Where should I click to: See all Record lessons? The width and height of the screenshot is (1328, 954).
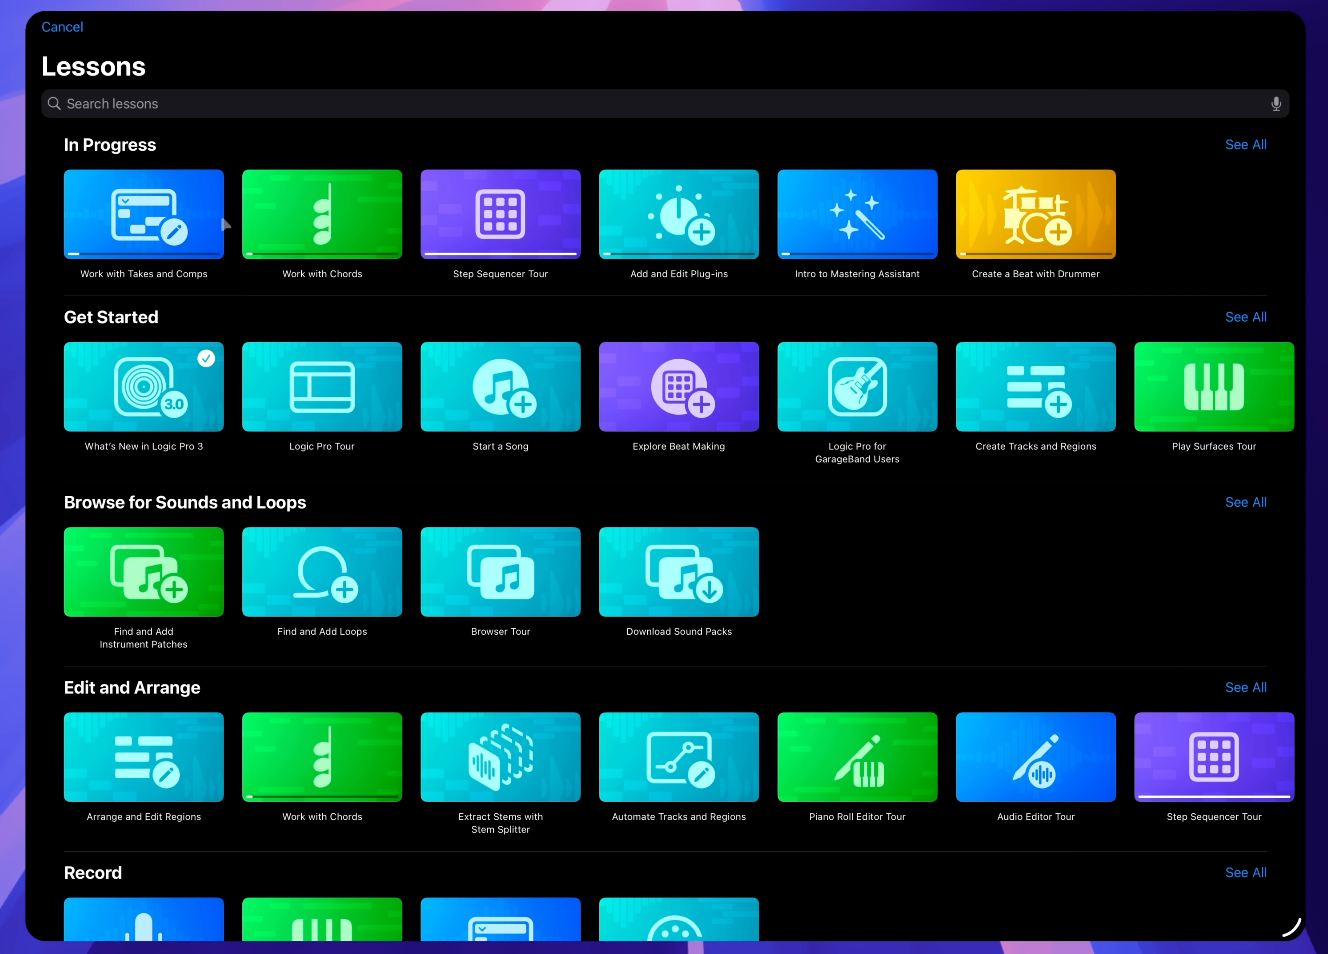(x=1246, y=872)
